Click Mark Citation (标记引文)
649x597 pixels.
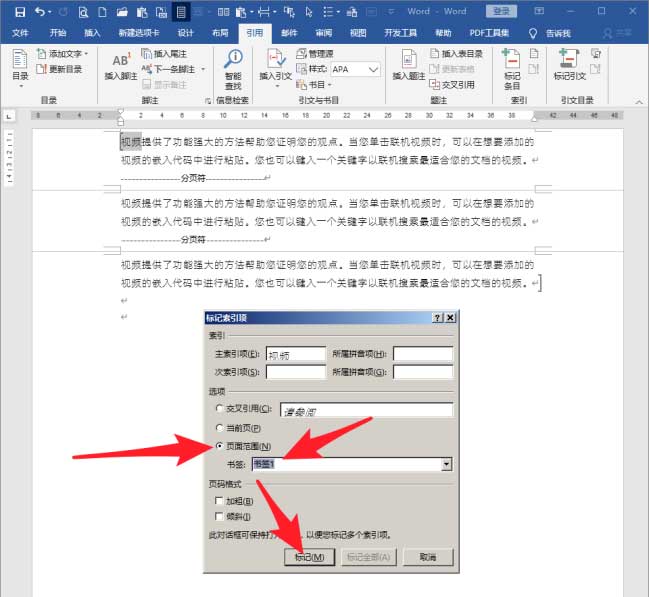click(570, 65)
